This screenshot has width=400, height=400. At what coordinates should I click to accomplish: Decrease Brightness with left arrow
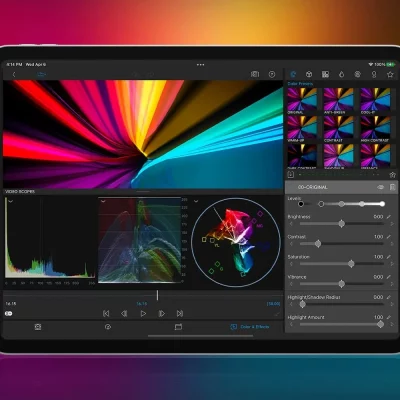pyautogui.click(x=291, y=224)
